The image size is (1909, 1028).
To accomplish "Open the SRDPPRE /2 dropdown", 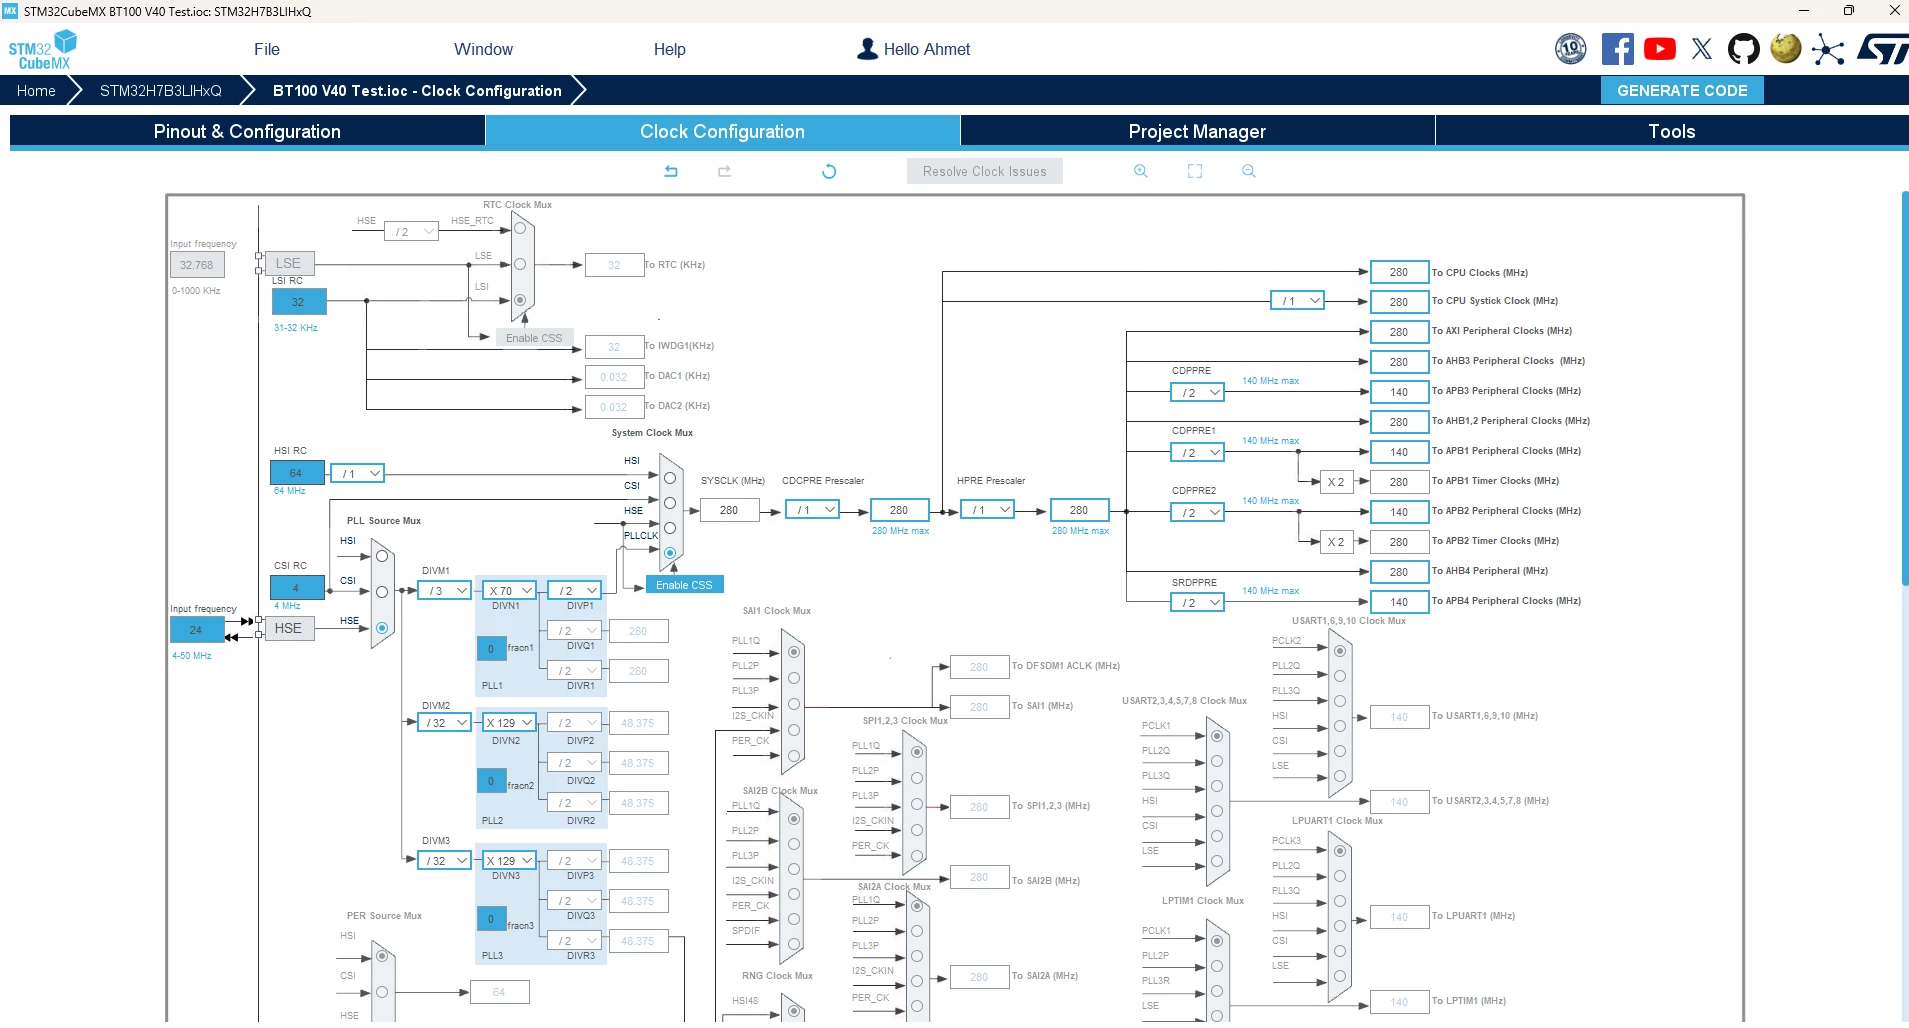I will point(1197,603).
